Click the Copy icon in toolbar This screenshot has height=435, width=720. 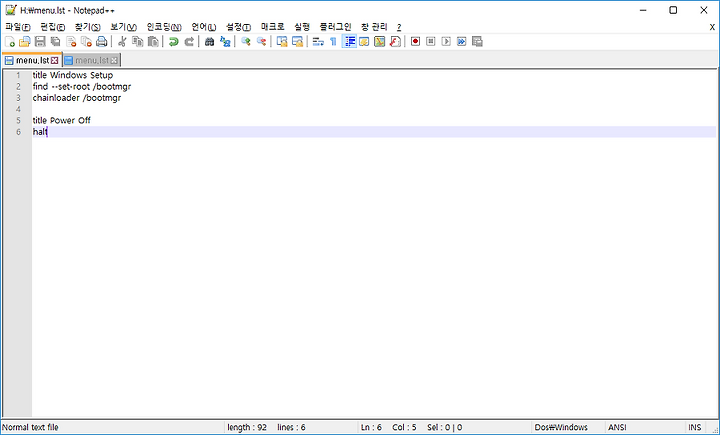click(x=137, y=42)
